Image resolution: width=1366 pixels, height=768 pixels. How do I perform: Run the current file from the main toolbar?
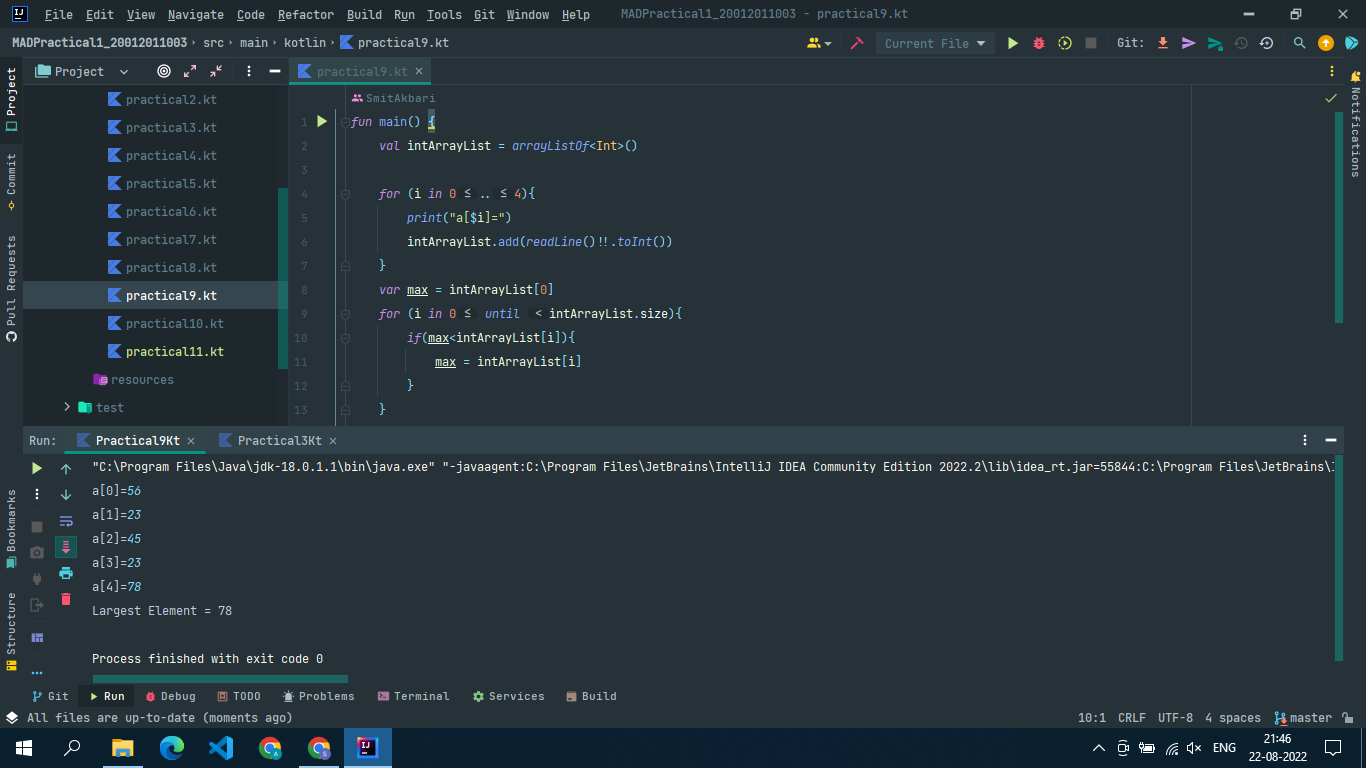point(1013,43)
